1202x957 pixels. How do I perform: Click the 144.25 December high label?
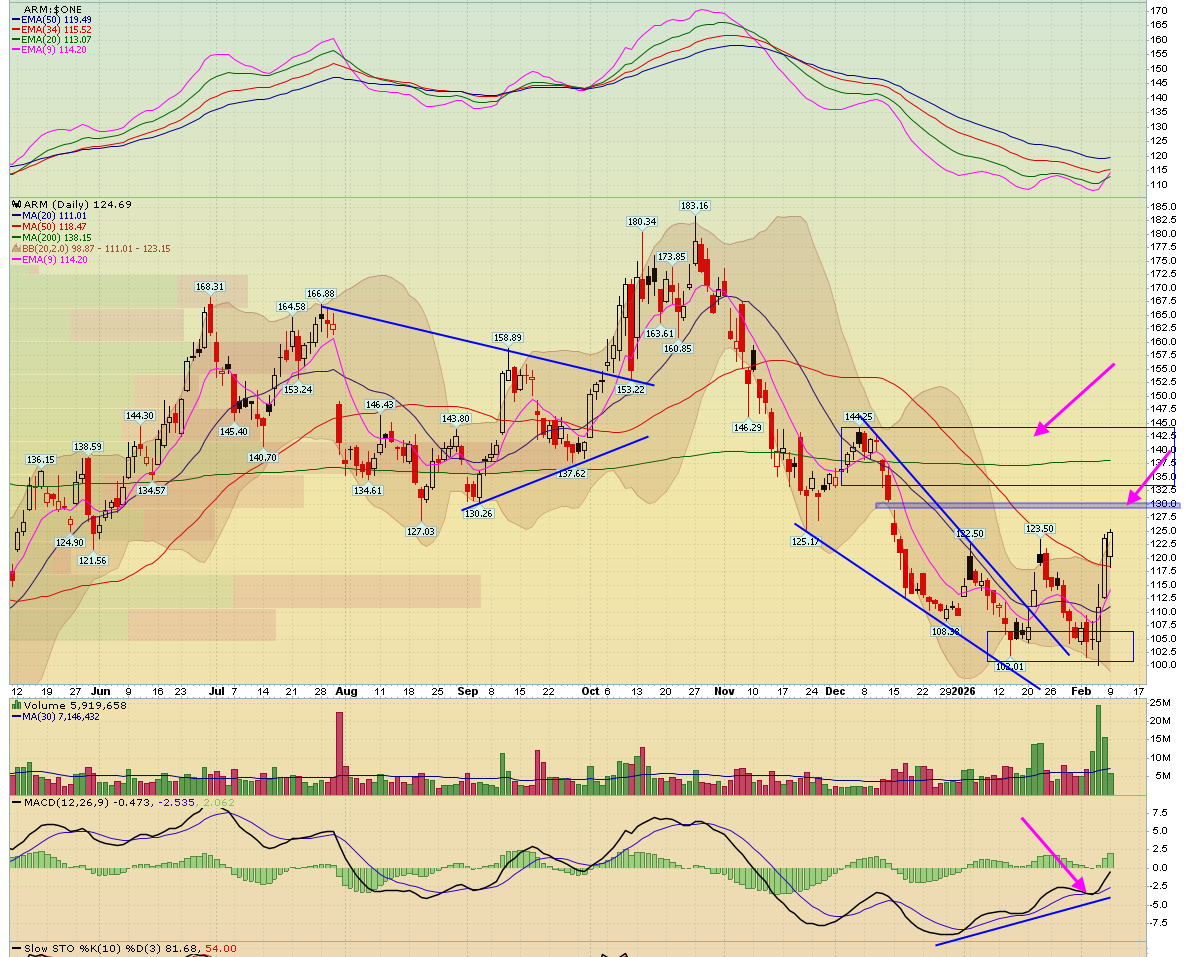pos(859,416)
